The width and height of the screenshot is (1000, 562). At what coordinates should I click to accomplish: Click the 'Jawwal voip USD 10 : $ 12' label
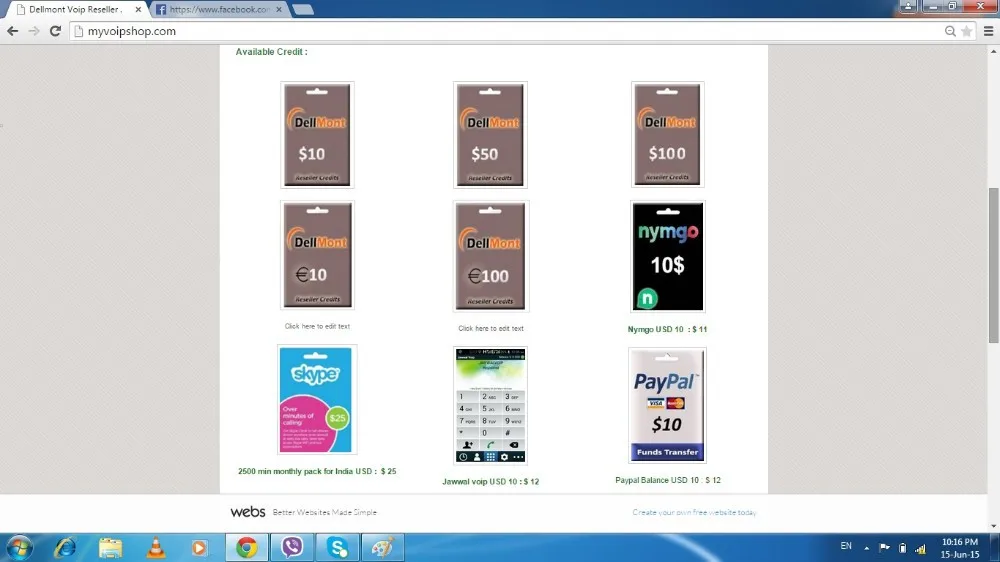coord(490,482)
